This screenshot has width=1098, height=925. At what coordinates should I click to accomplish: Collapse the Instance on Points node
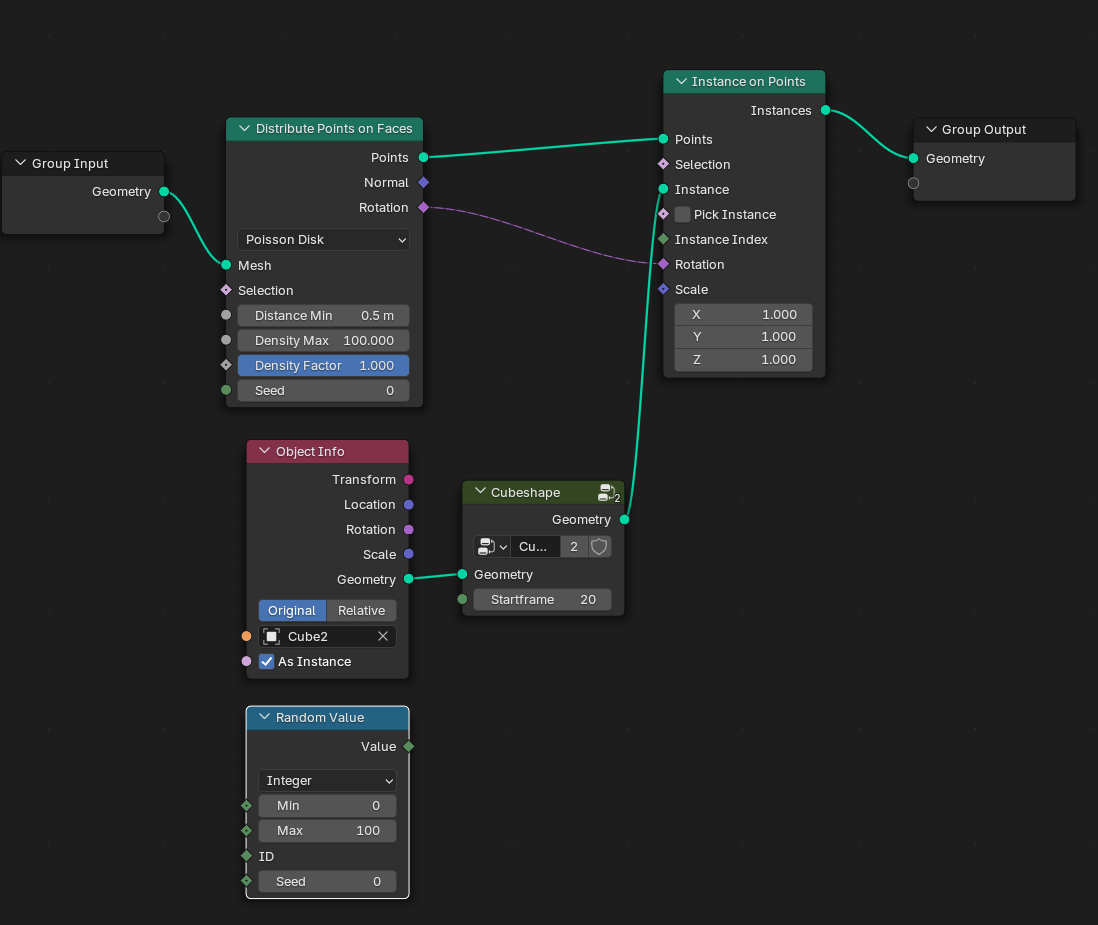(681, 81)
